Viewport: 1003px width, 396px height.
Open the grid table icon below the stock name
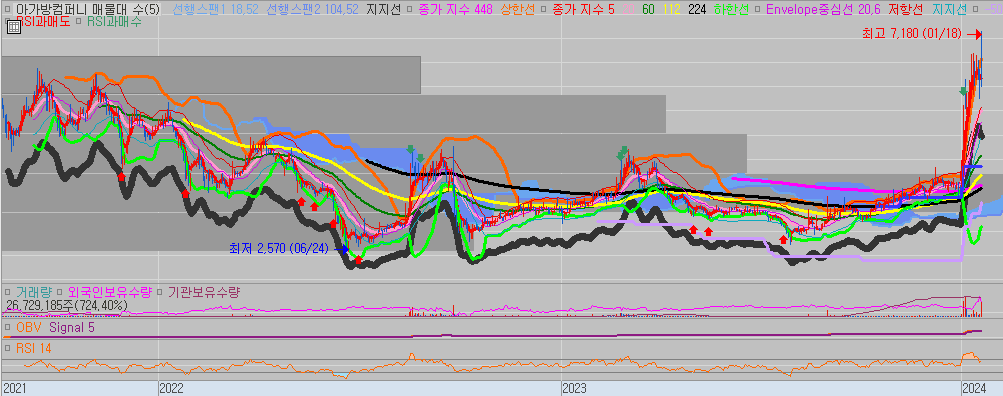point(13,27)
